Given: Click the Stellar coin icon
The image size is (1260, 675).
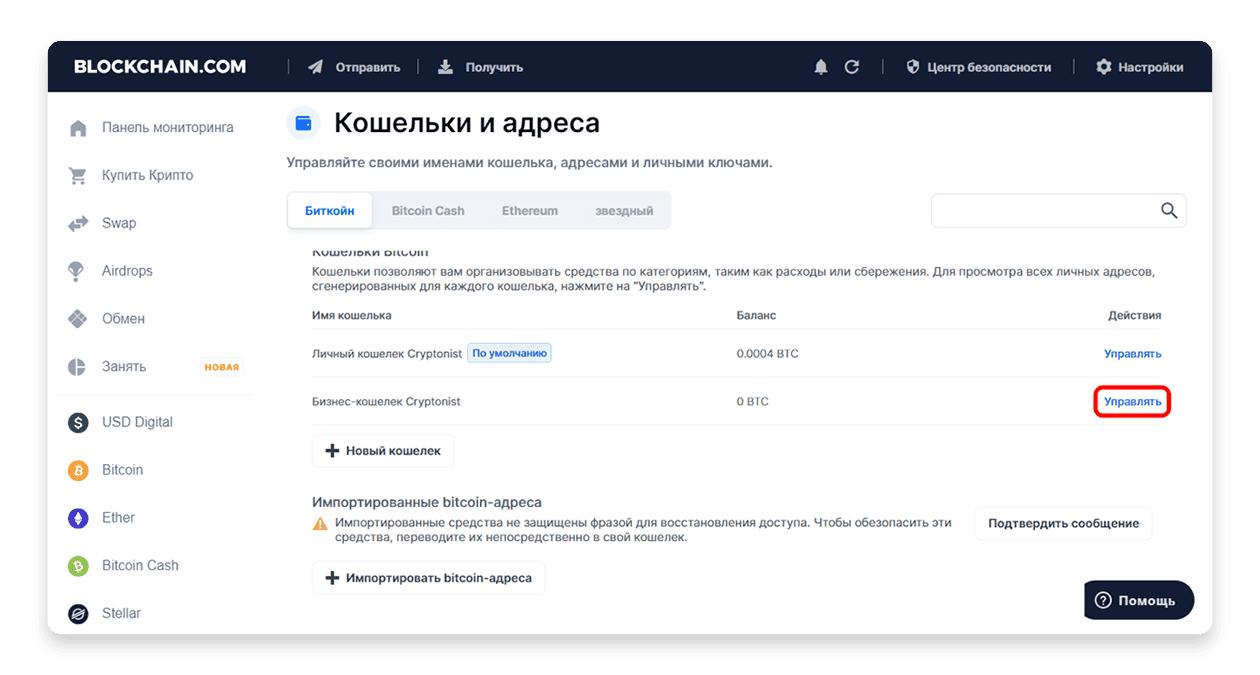Looking at the screenshot, I should 78,613.
